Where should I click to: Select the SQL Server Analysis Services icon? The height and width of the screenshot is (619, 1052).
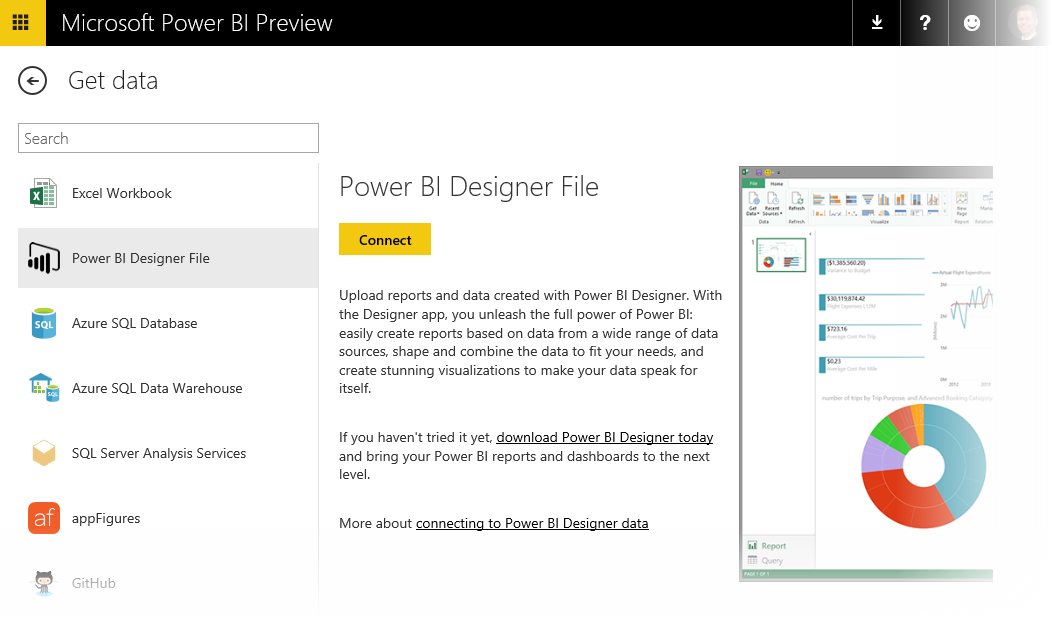[44, 453]
